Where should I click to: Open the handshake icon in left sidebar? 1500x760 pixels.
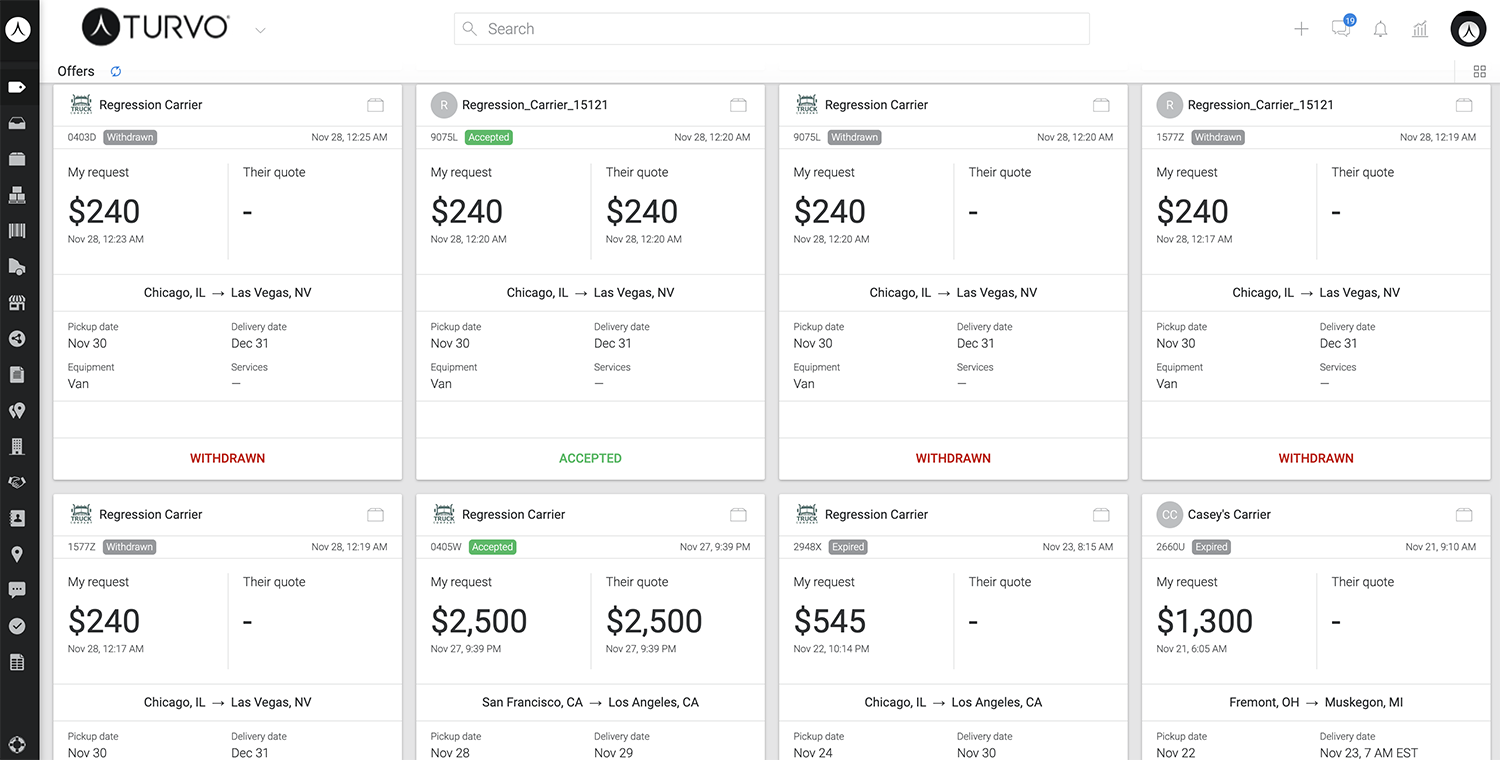(x=17, y=482)
